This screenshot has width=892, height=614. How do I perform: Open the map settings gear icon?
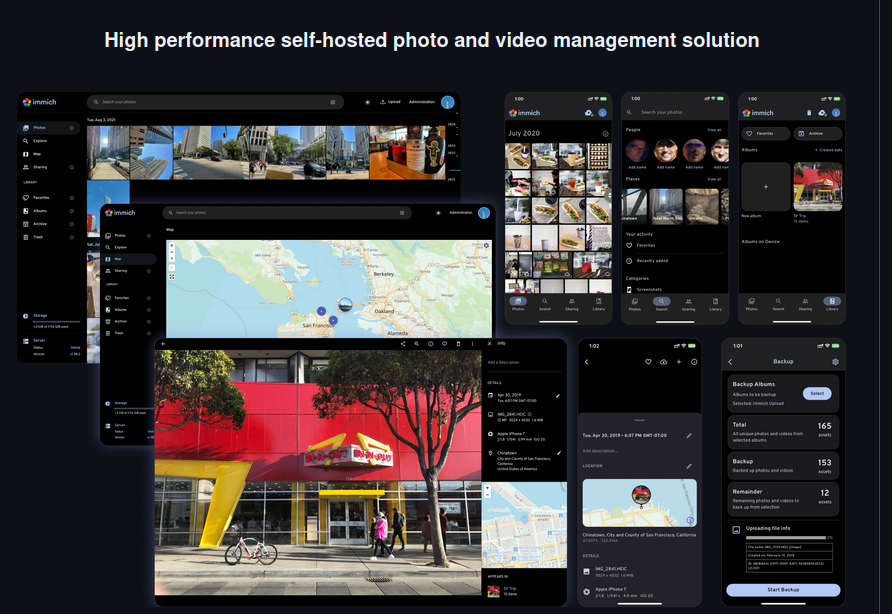point(487,245)
